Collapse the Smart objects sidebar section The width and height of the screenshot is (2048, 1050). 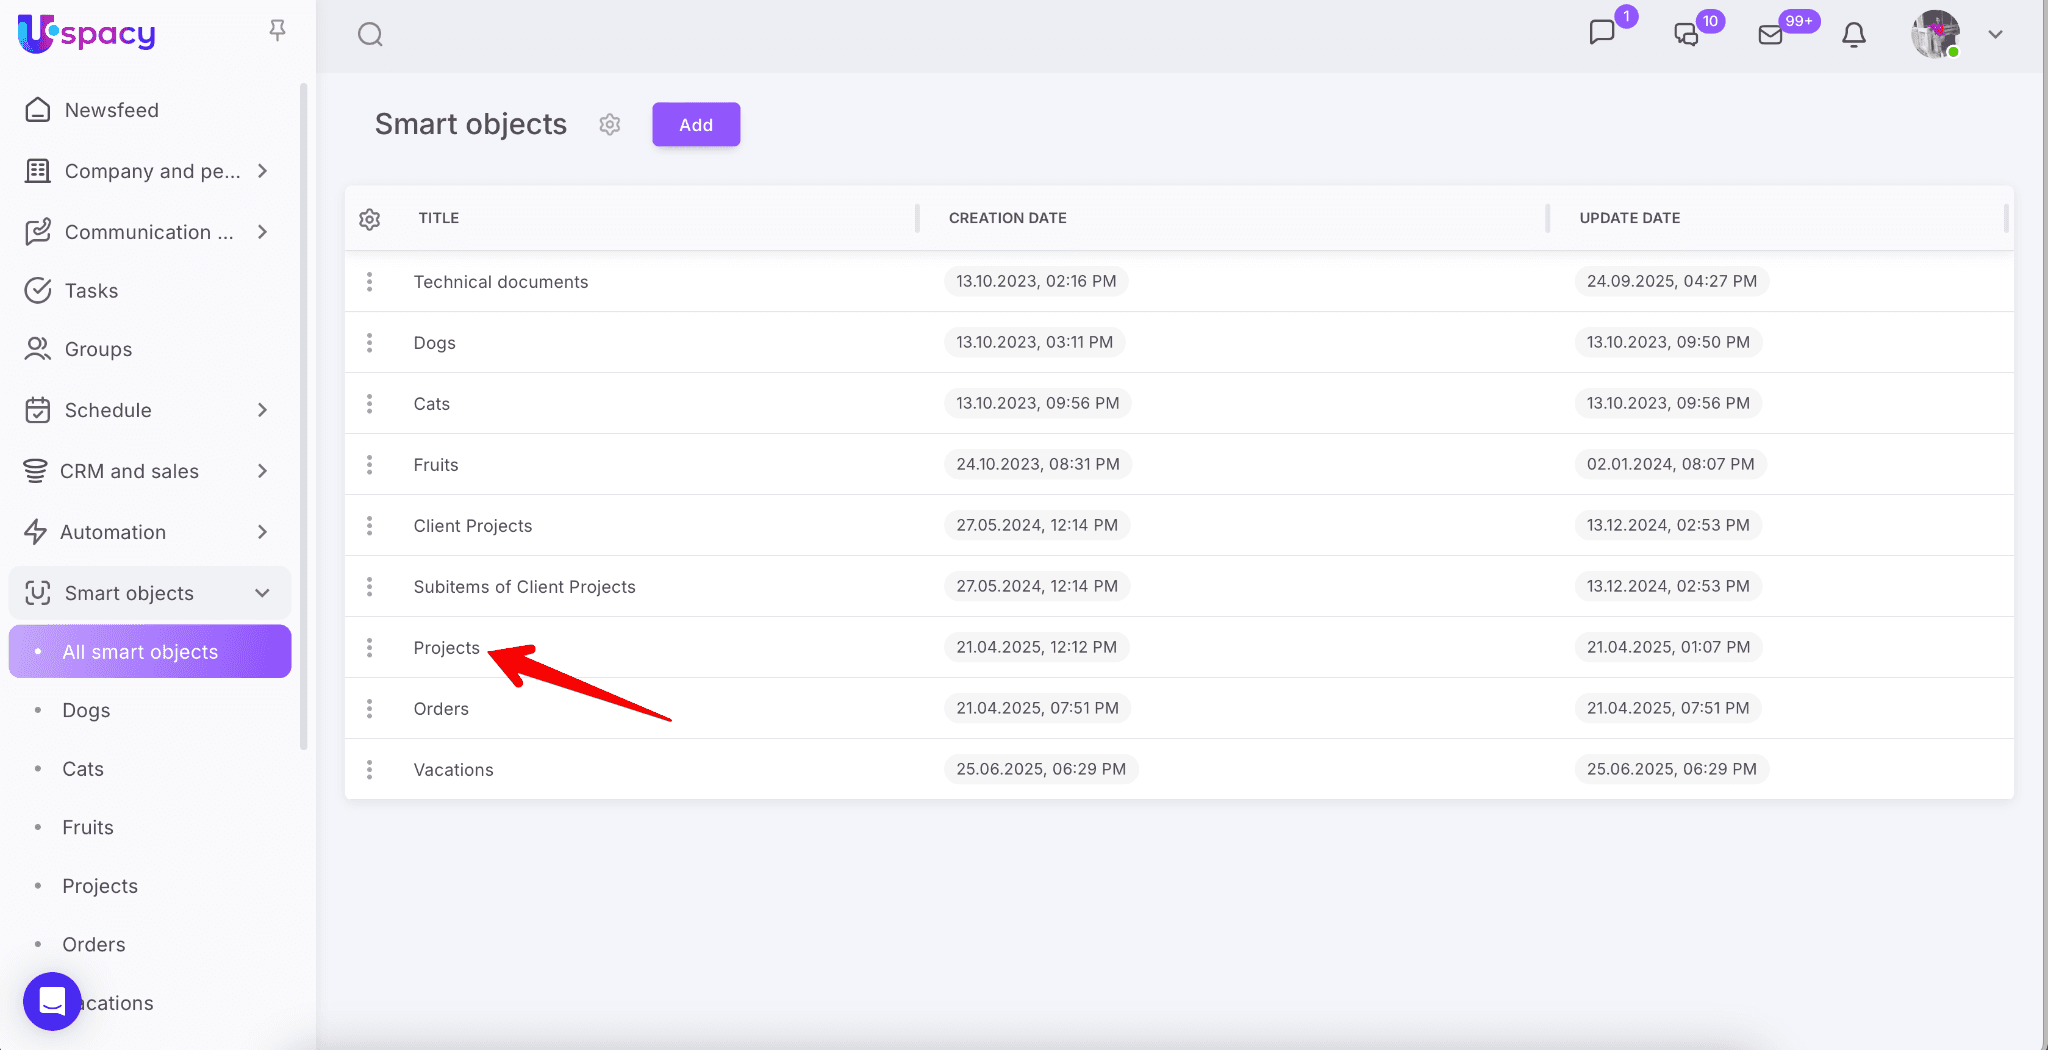click(x=262, y=593)
